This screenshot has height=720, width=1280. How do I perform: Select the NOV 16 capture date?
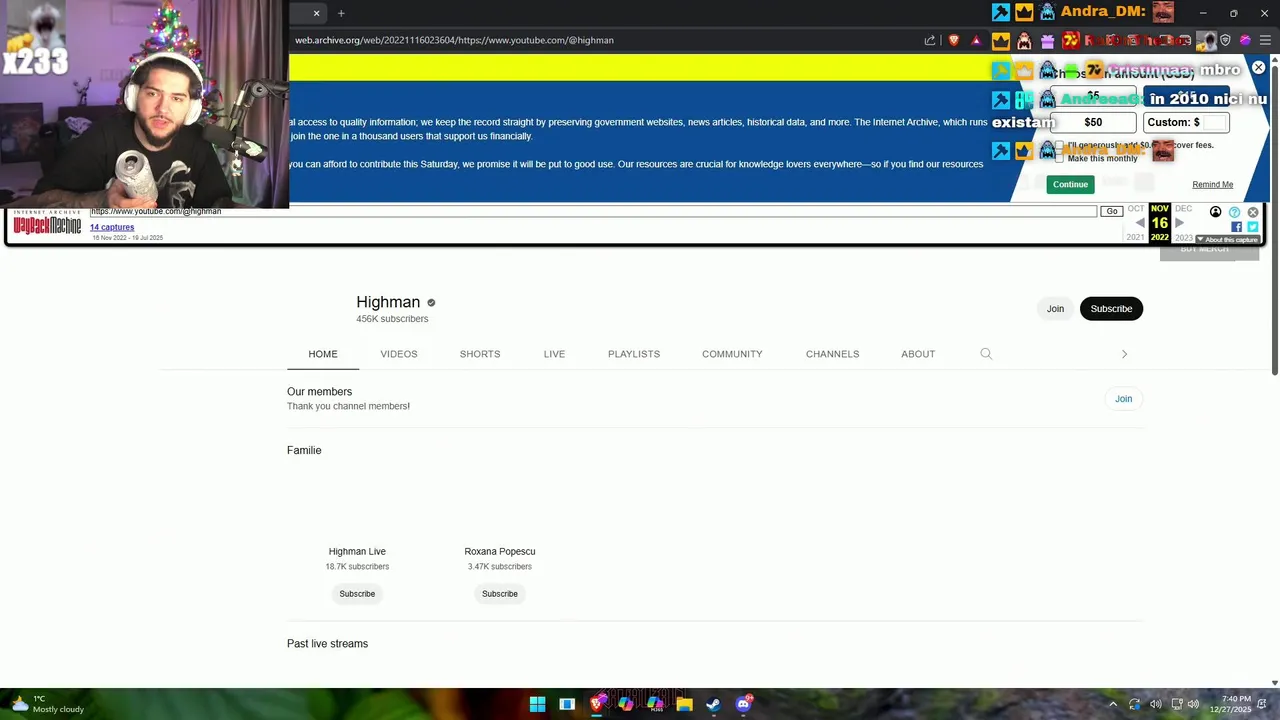tap(1159, 223)
